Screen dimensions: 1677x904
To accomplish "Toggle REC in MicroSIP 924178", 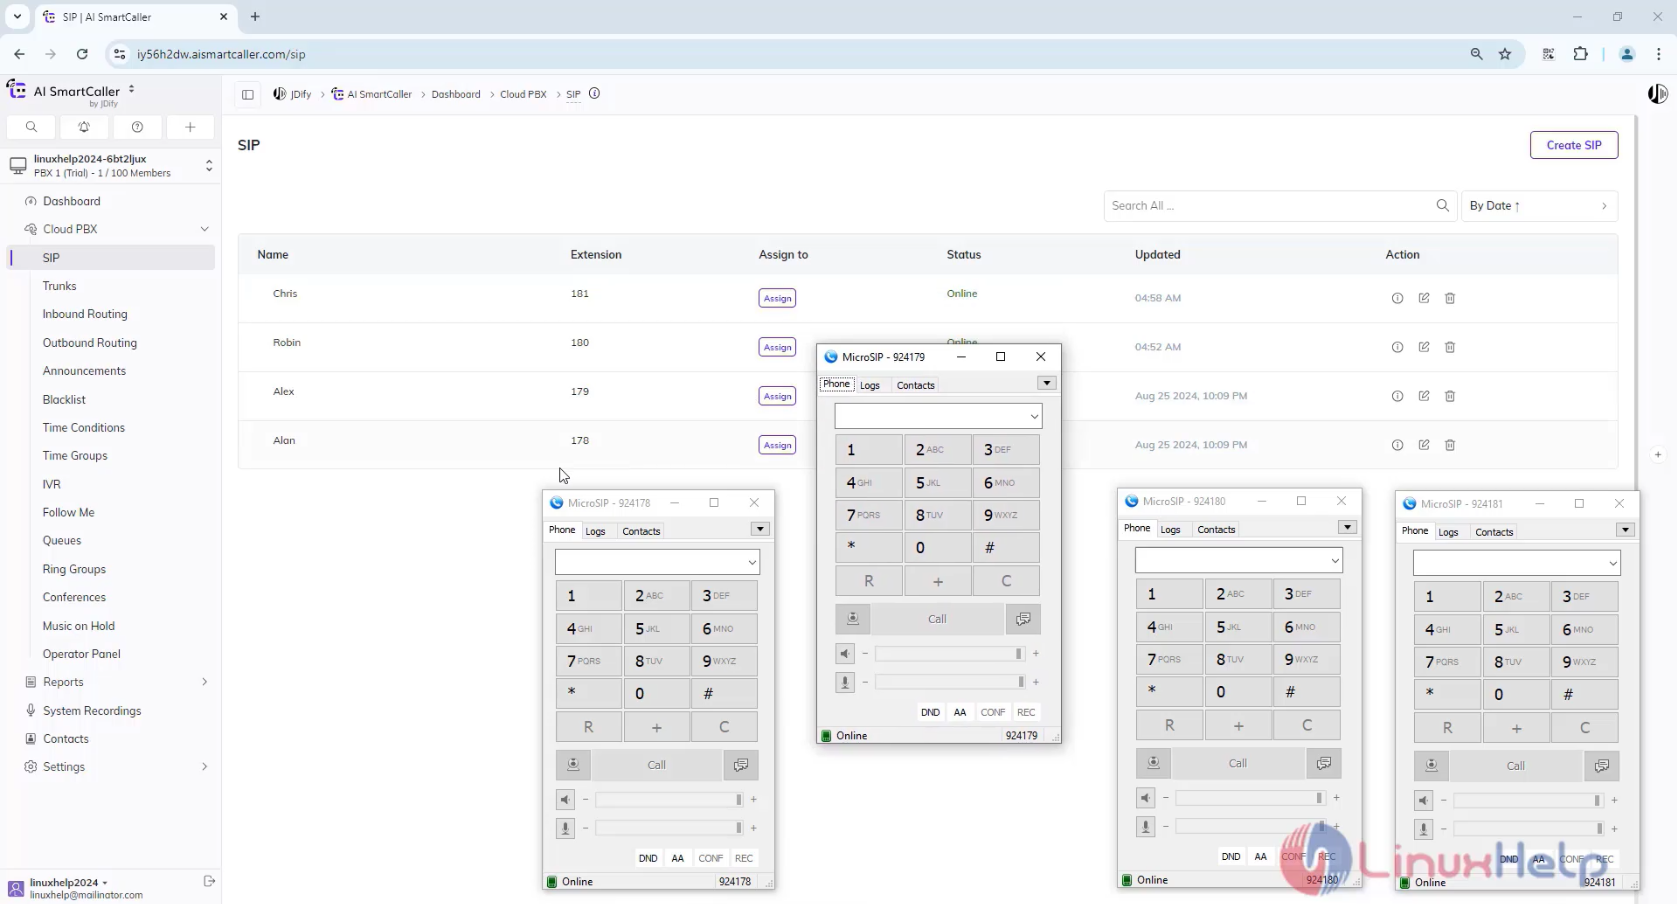I will coord(744,858).
